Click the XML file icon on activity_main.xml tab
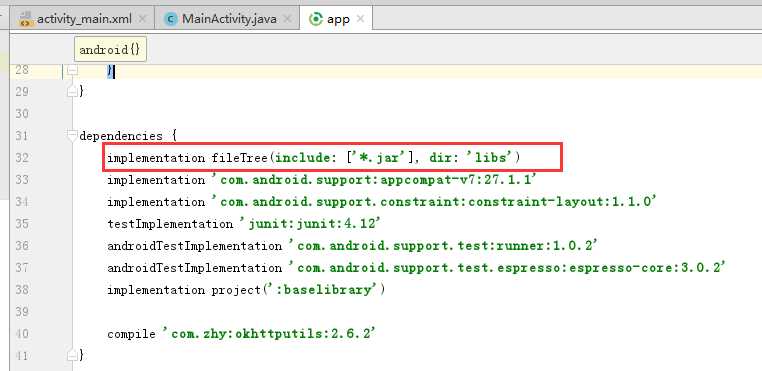Viewport: 762px width, 371px height. coord(26,19)
